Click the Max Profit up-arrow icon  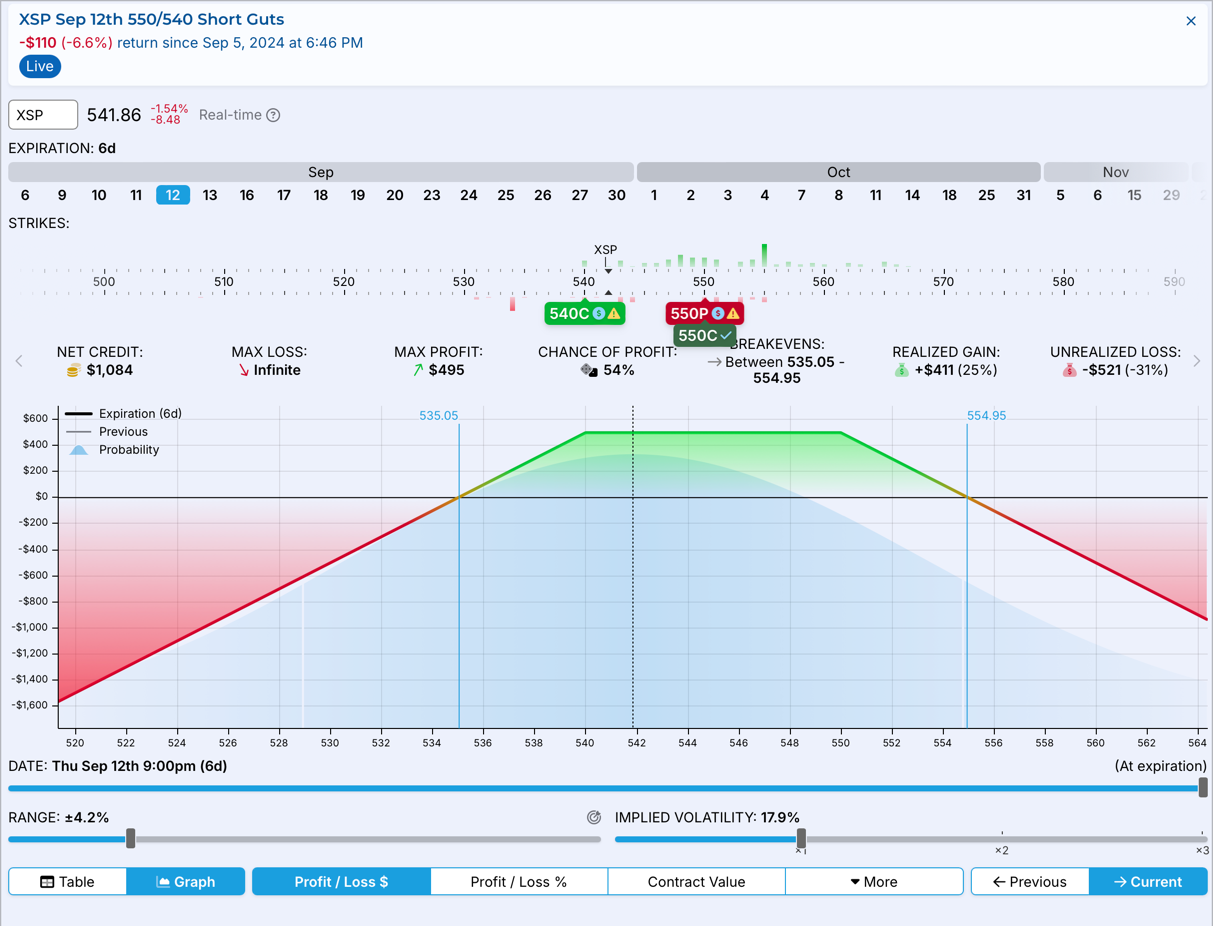(418, 370)
